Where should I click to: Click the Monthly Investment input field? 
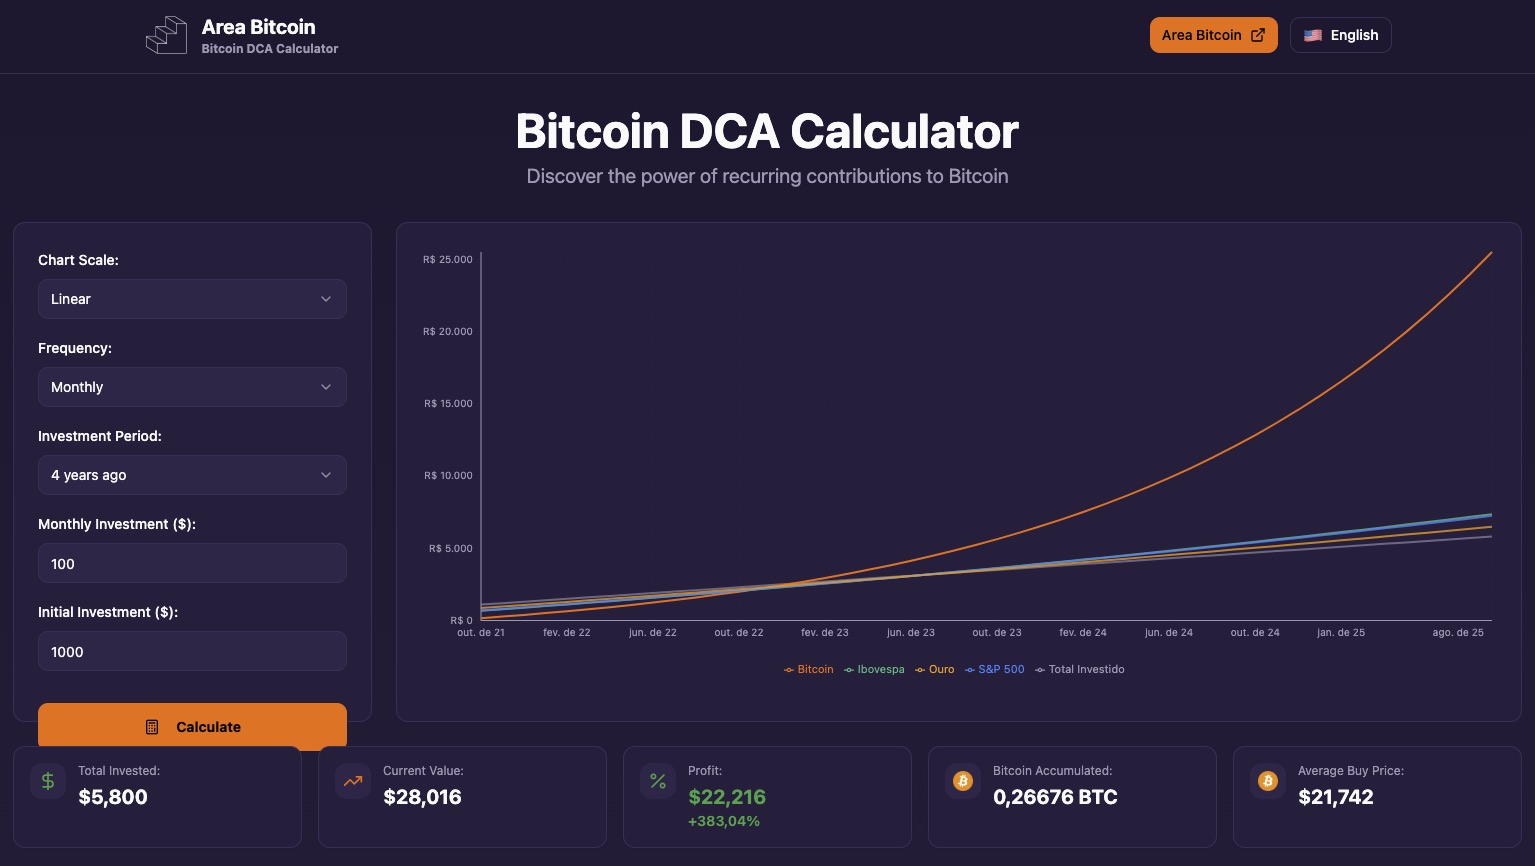[192, 564]
